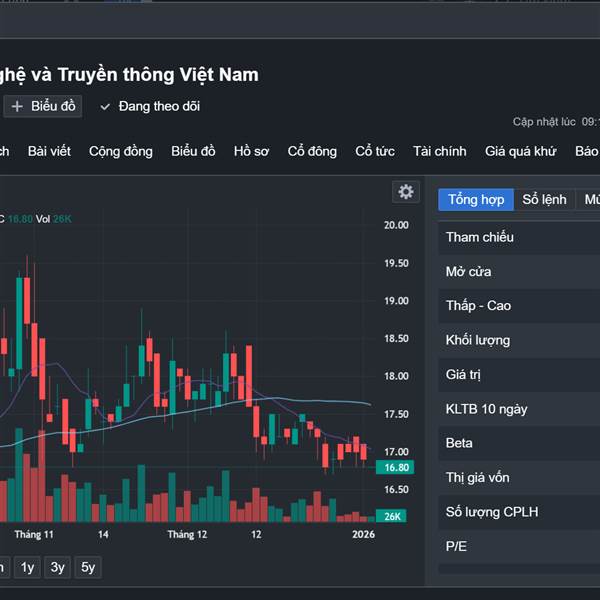Click the Cập nhật lúc timestamp text
Screen dimensions: 600x600
[556, 122]
